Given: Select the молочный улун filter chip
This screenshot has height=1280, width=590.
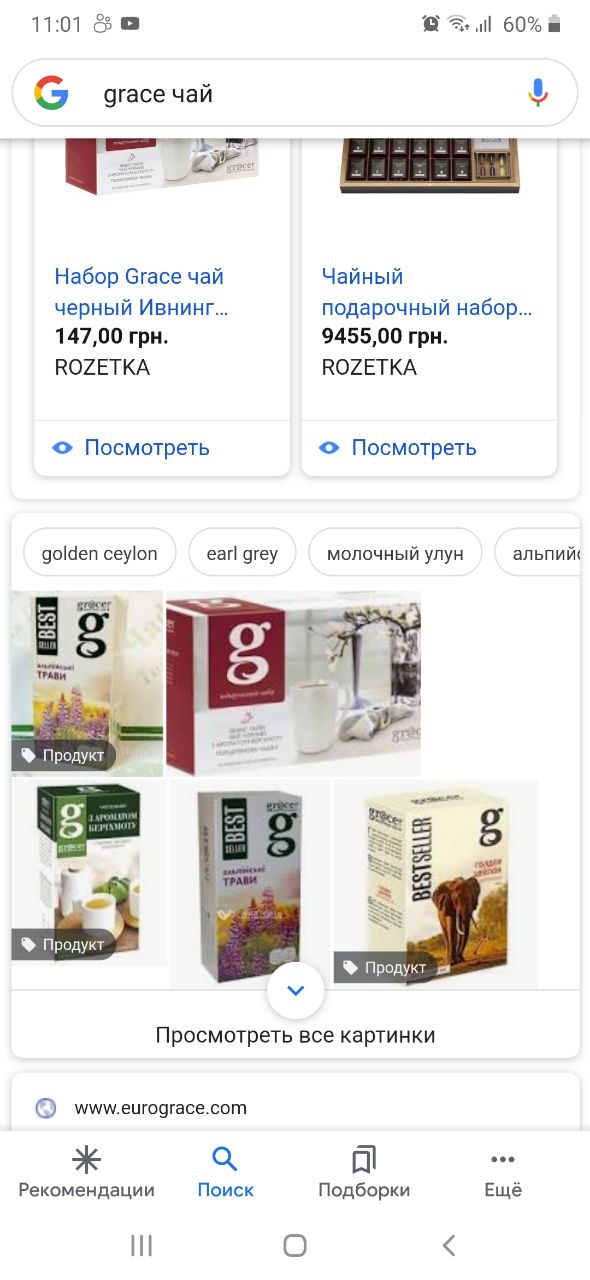Looking at the screenshot, I should click(395, 553).
